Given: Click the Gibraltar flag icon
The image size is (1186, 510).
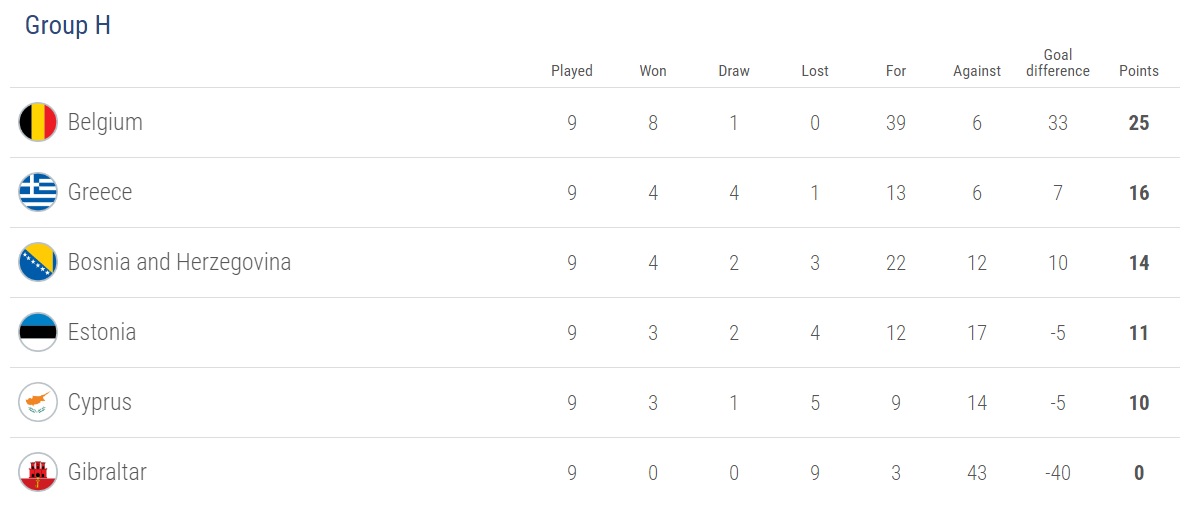Looking at the screenshot, I should coord(38,472).
